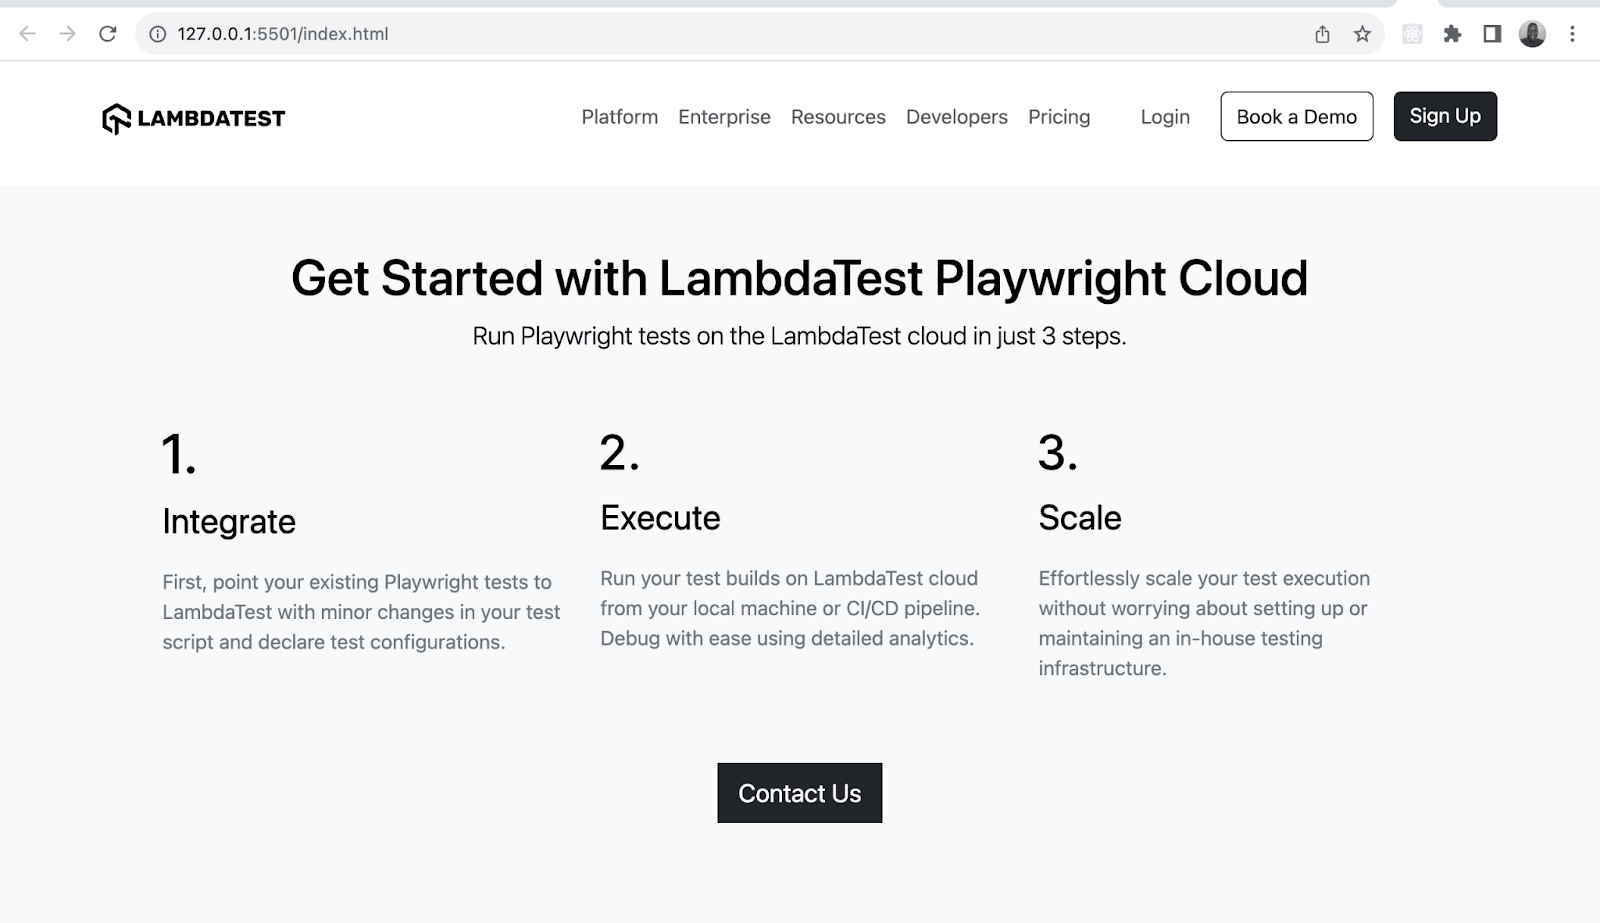The width and height of the screenshot is (1600, 923).
Task: Share this page using the share icon
Action: (x=1322, y=34)
